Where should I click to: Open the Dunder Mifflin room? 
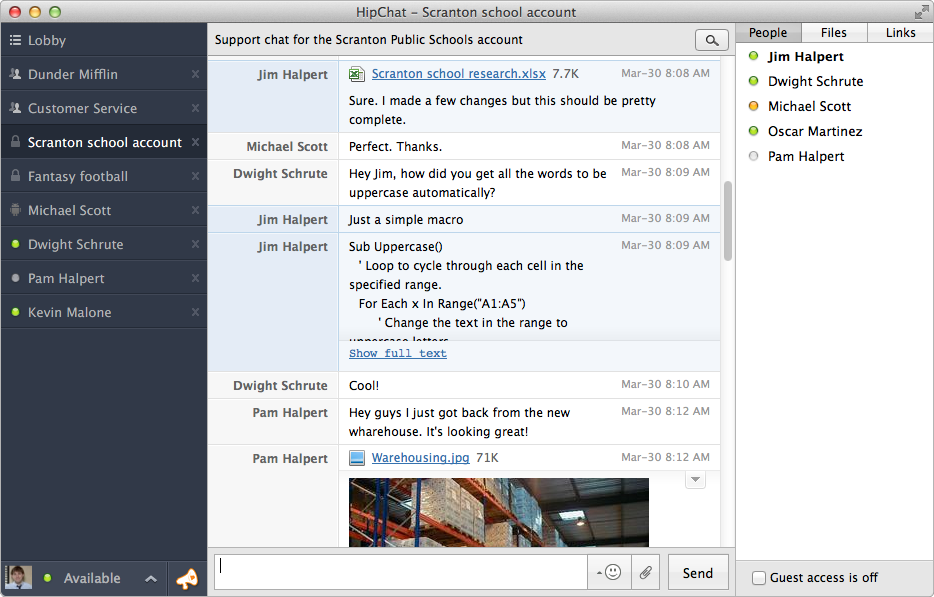(x=104, y=74)
